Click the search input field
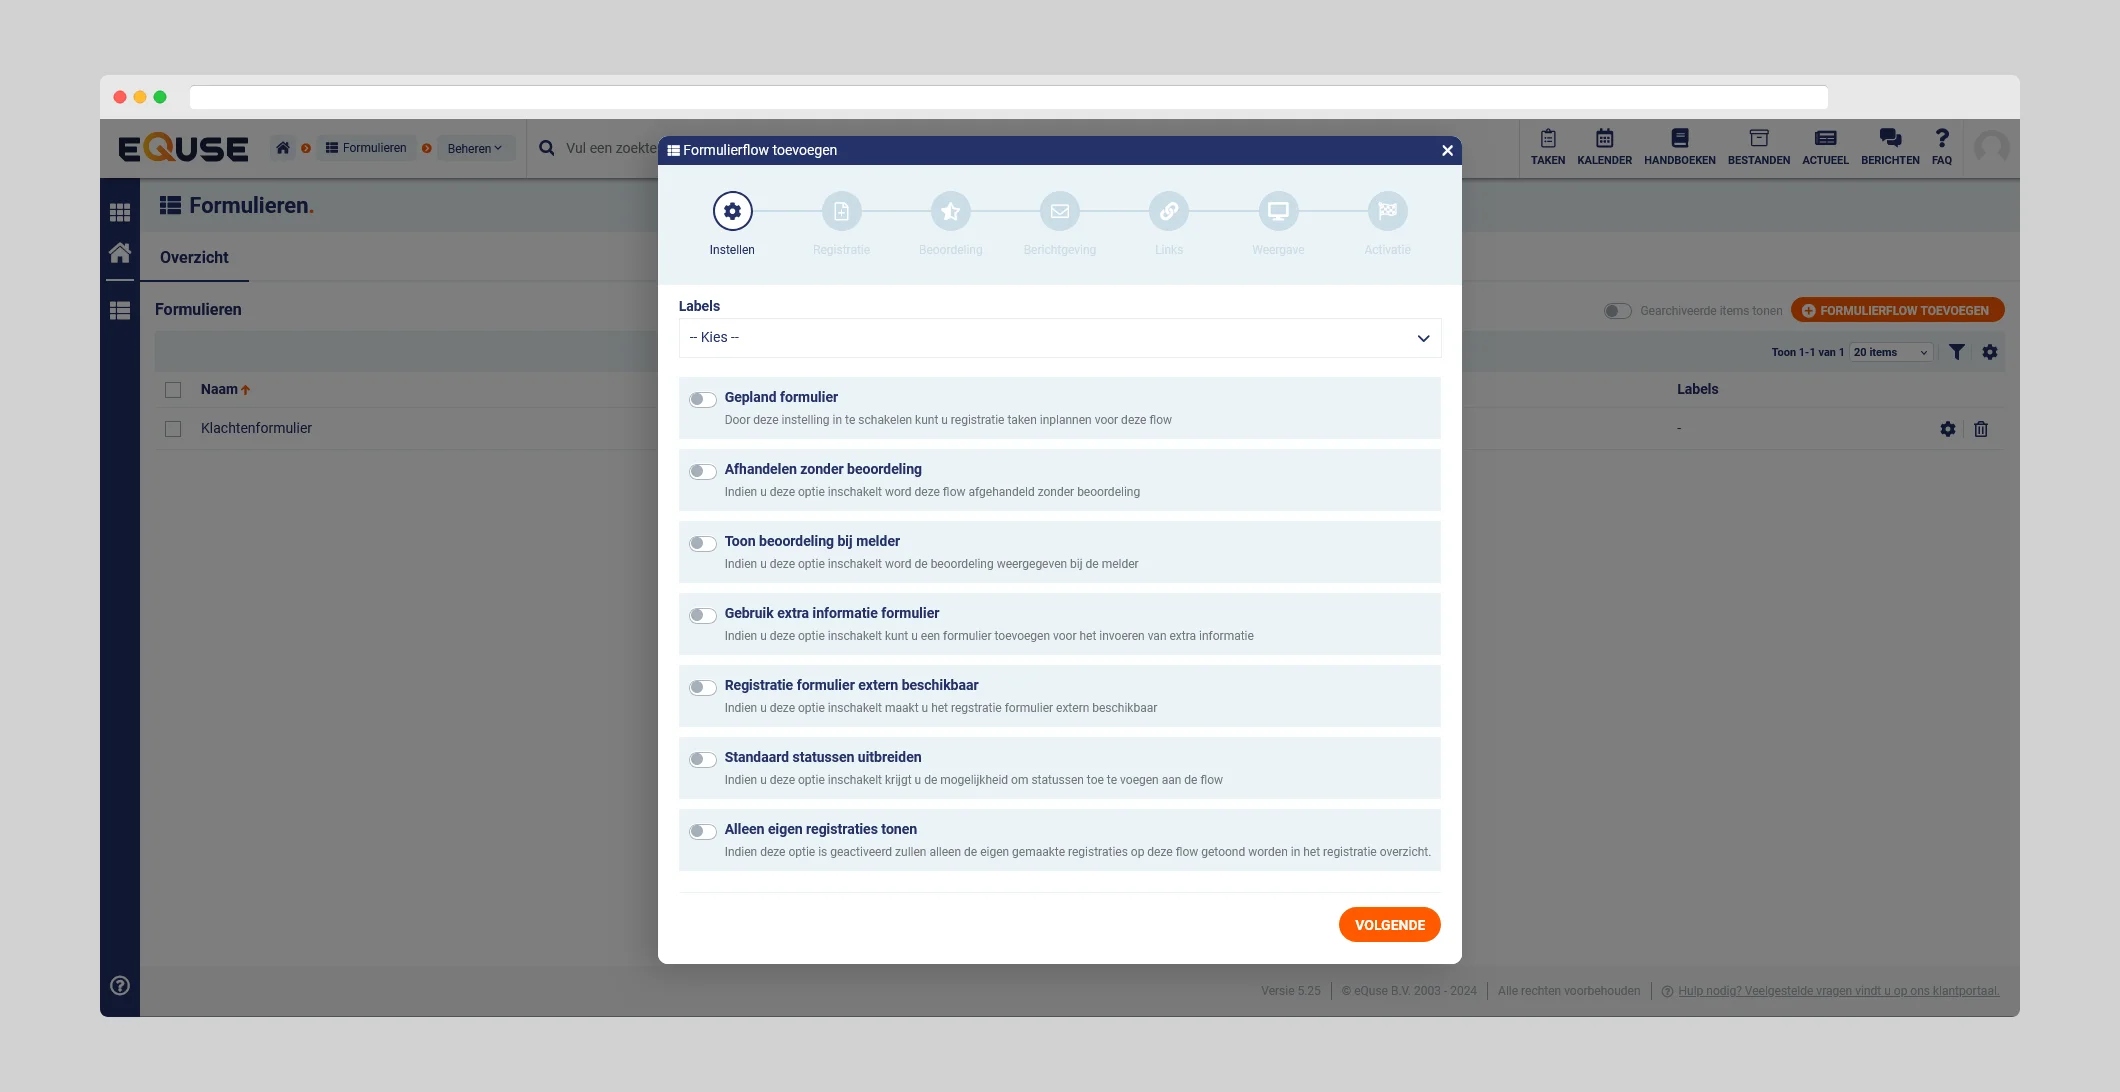Viewport: 2120px width, 1092px height. click(610, 148)
